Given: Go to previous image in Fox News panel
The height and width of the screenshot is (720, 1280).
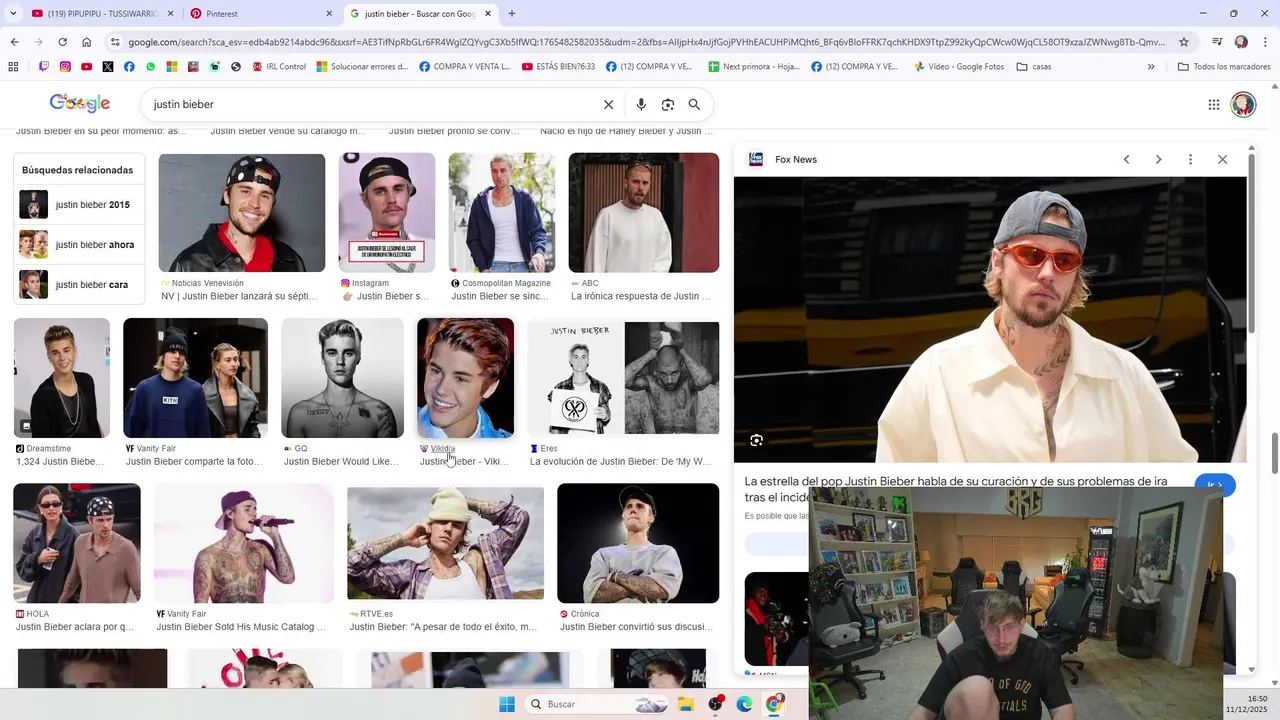Looking at the screenshot, I should point(1126,159).
